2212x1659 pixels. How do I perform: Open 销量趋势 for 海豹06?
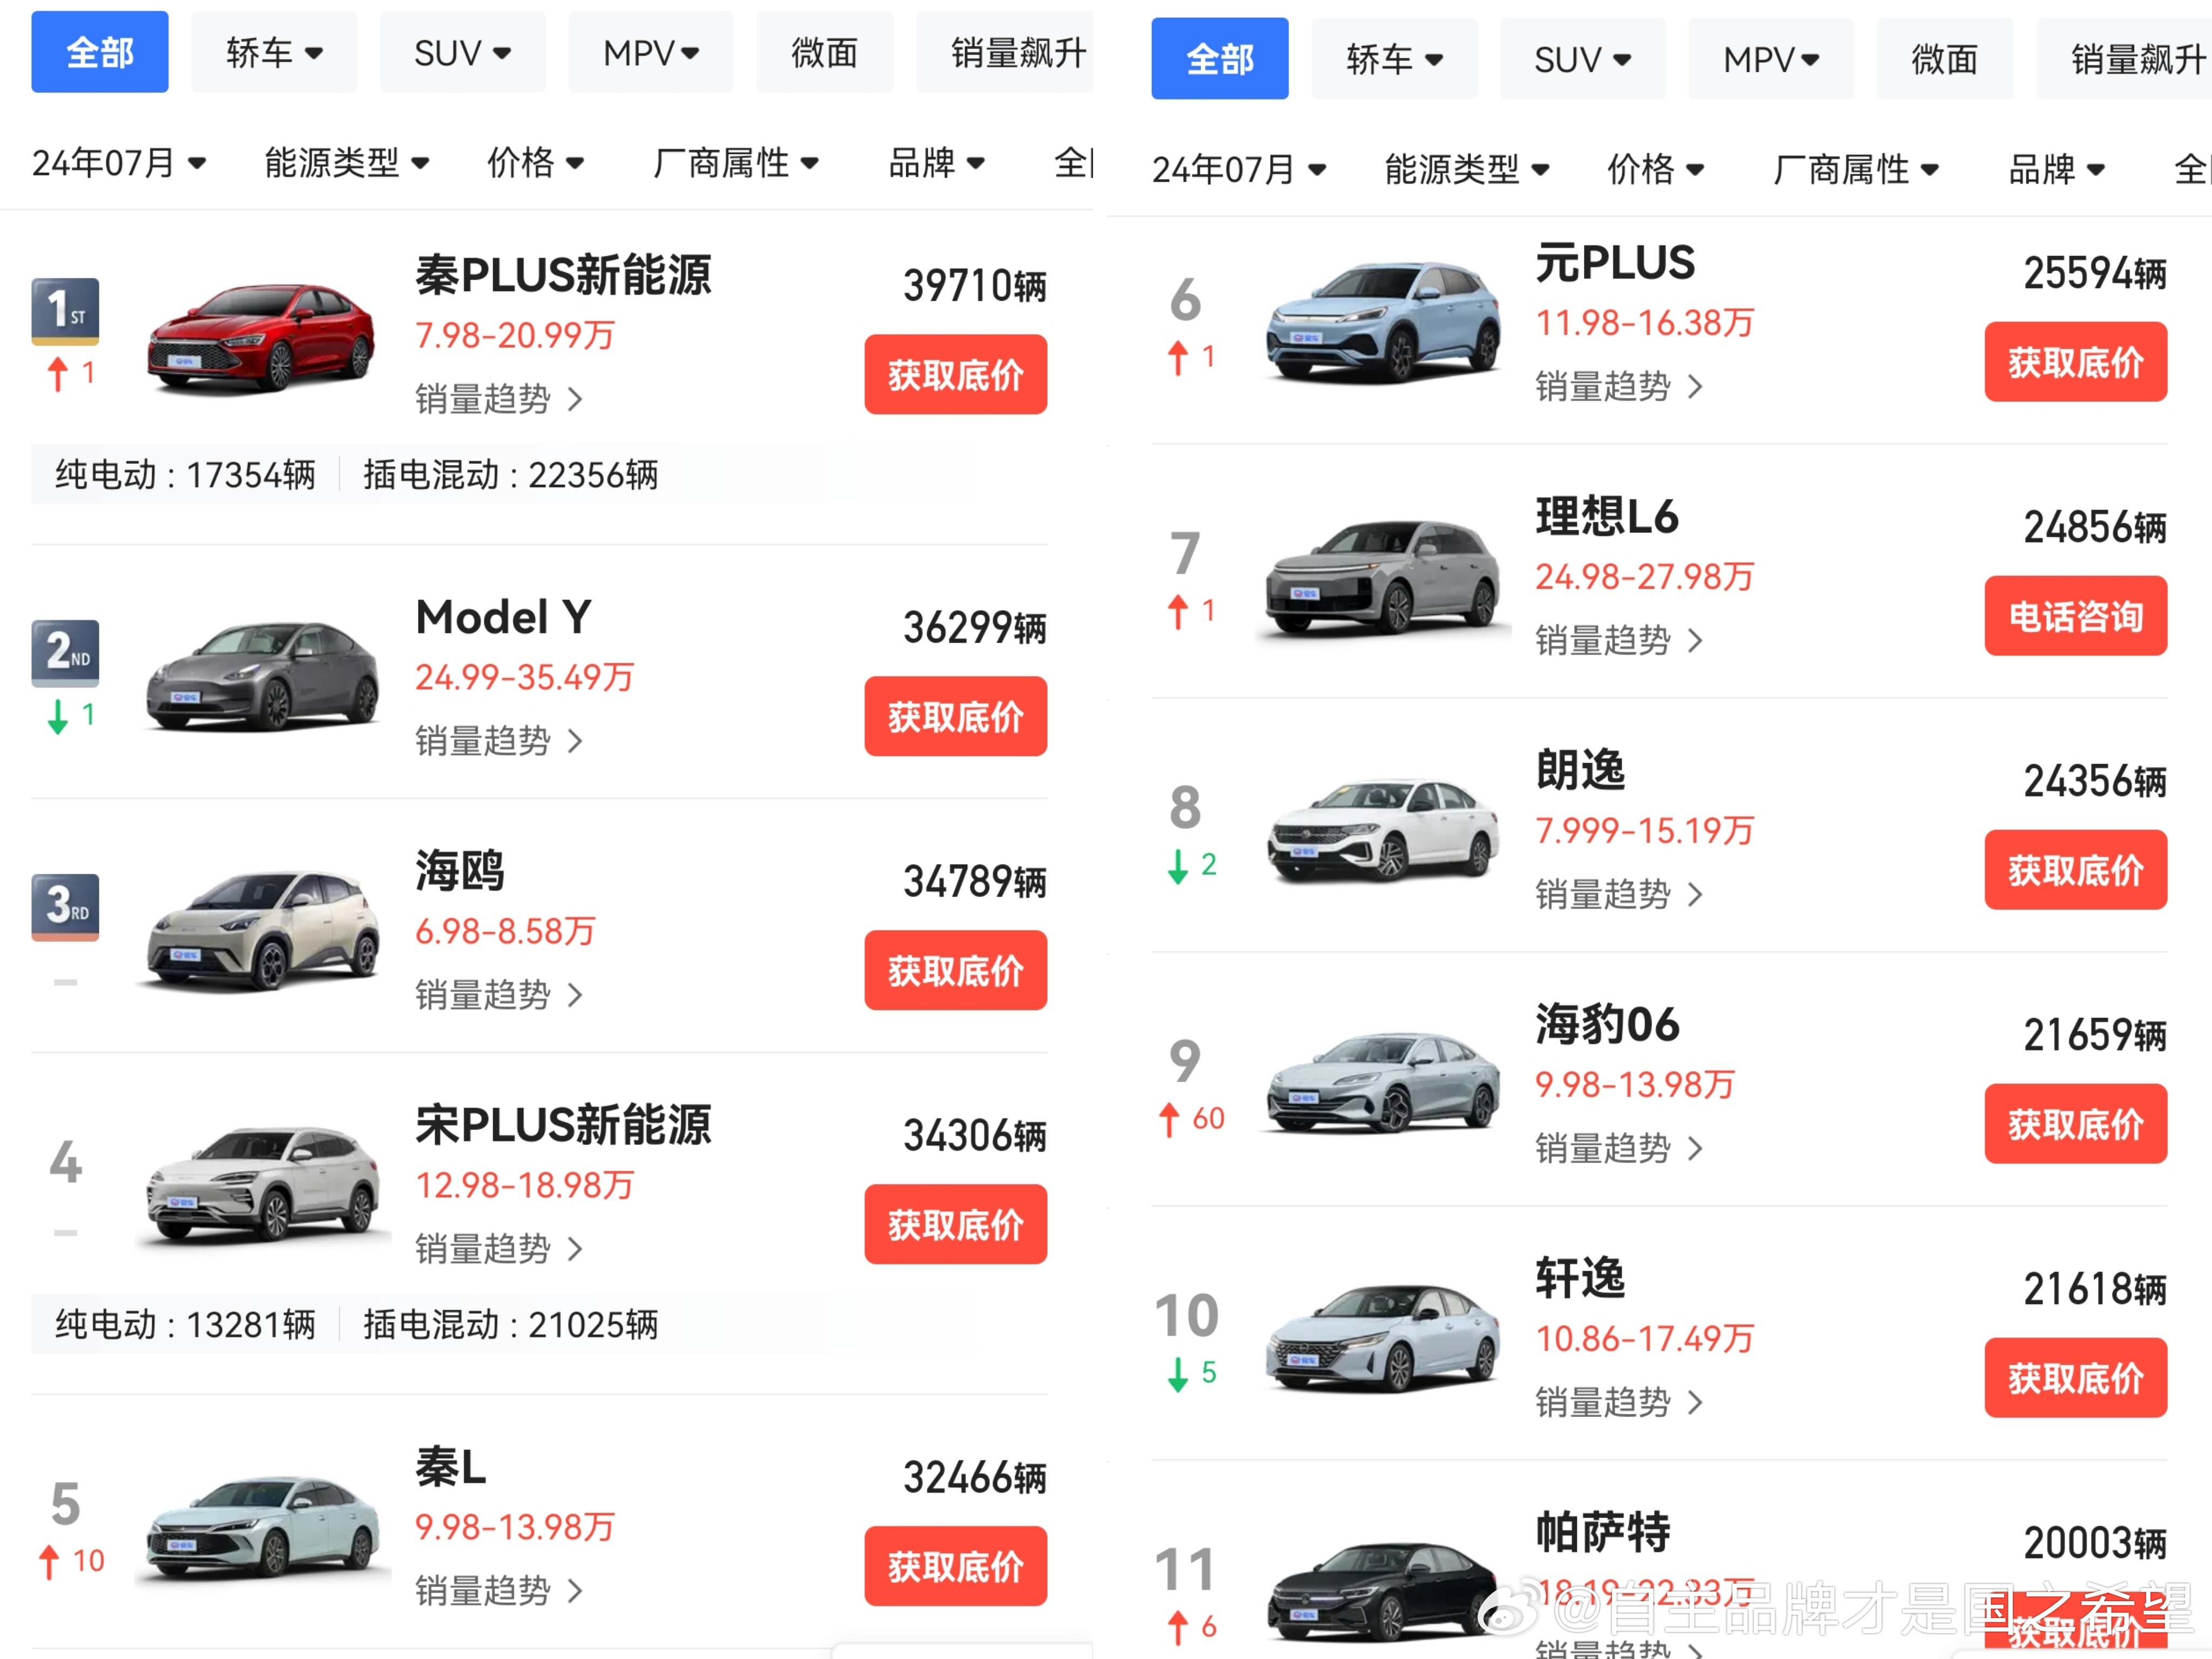[x=1619, y=1148]
